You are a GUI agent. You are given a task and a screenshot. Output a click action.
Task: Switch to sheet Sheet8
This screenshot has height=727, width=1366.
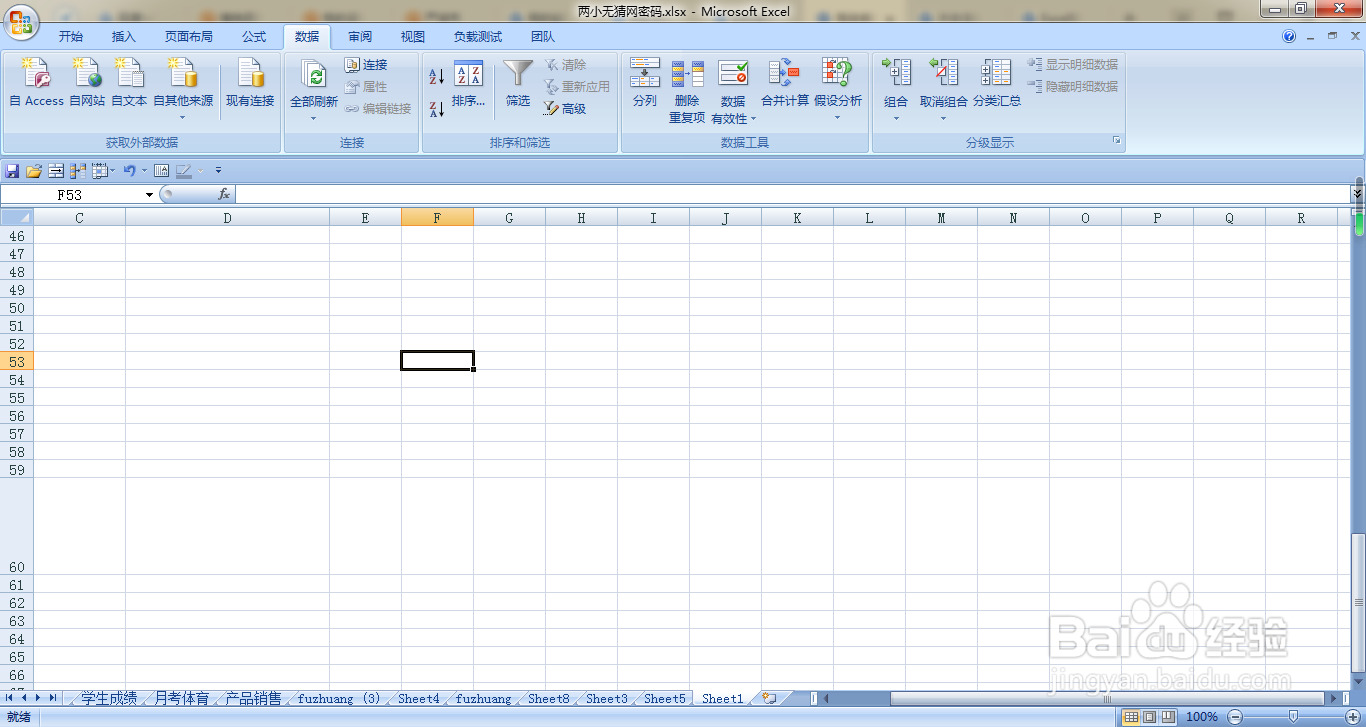pos(549,698)
